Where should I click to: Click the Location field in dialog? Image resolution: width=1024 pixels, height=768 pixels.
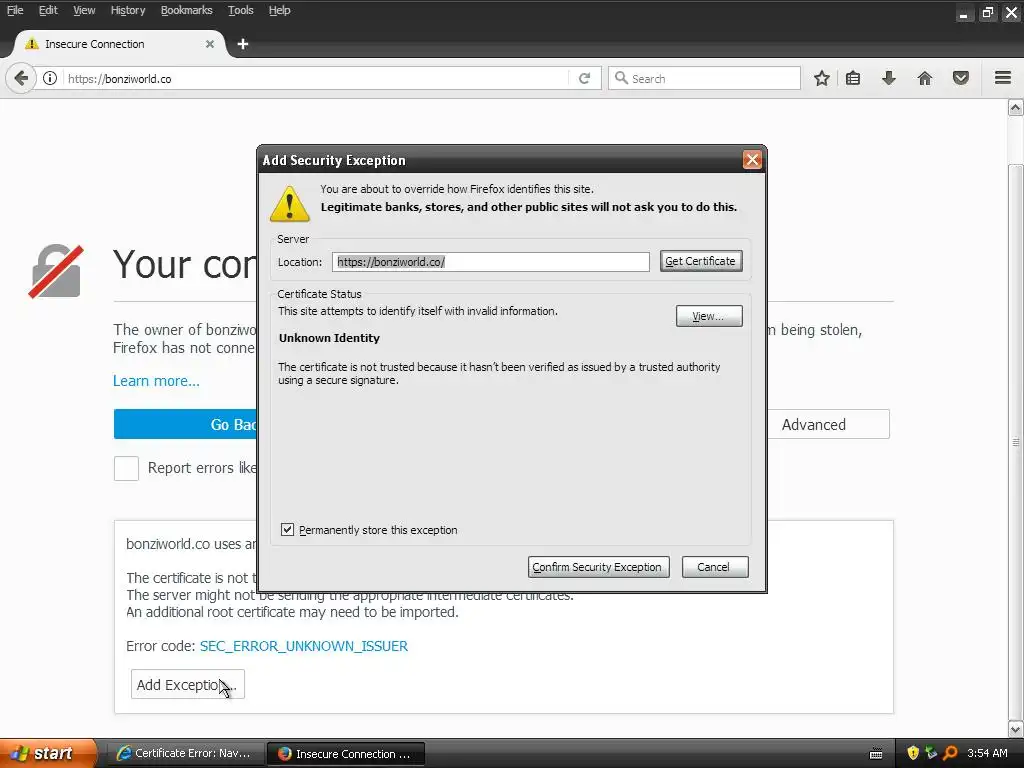point(490,262)
